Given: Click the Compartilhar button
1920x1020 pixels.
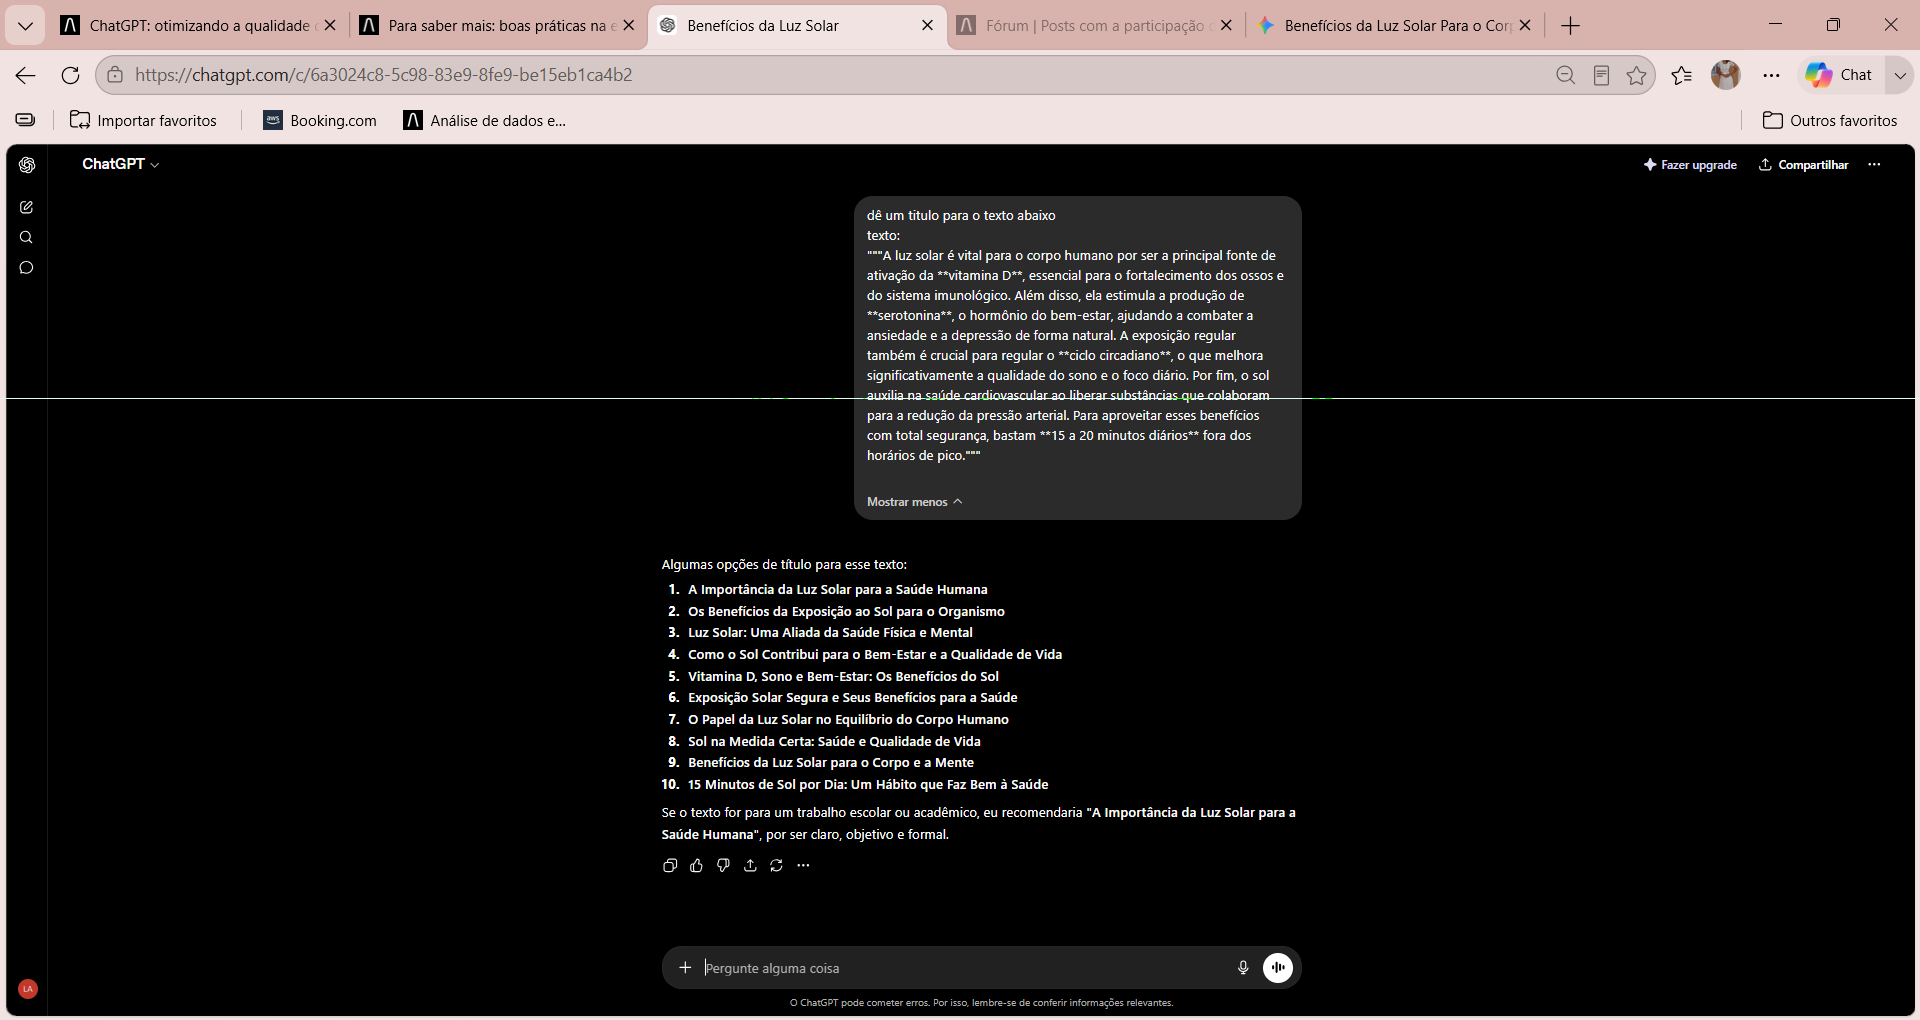Looking at the screenshot, I should pyautogui.click(x=1804, y=165).
